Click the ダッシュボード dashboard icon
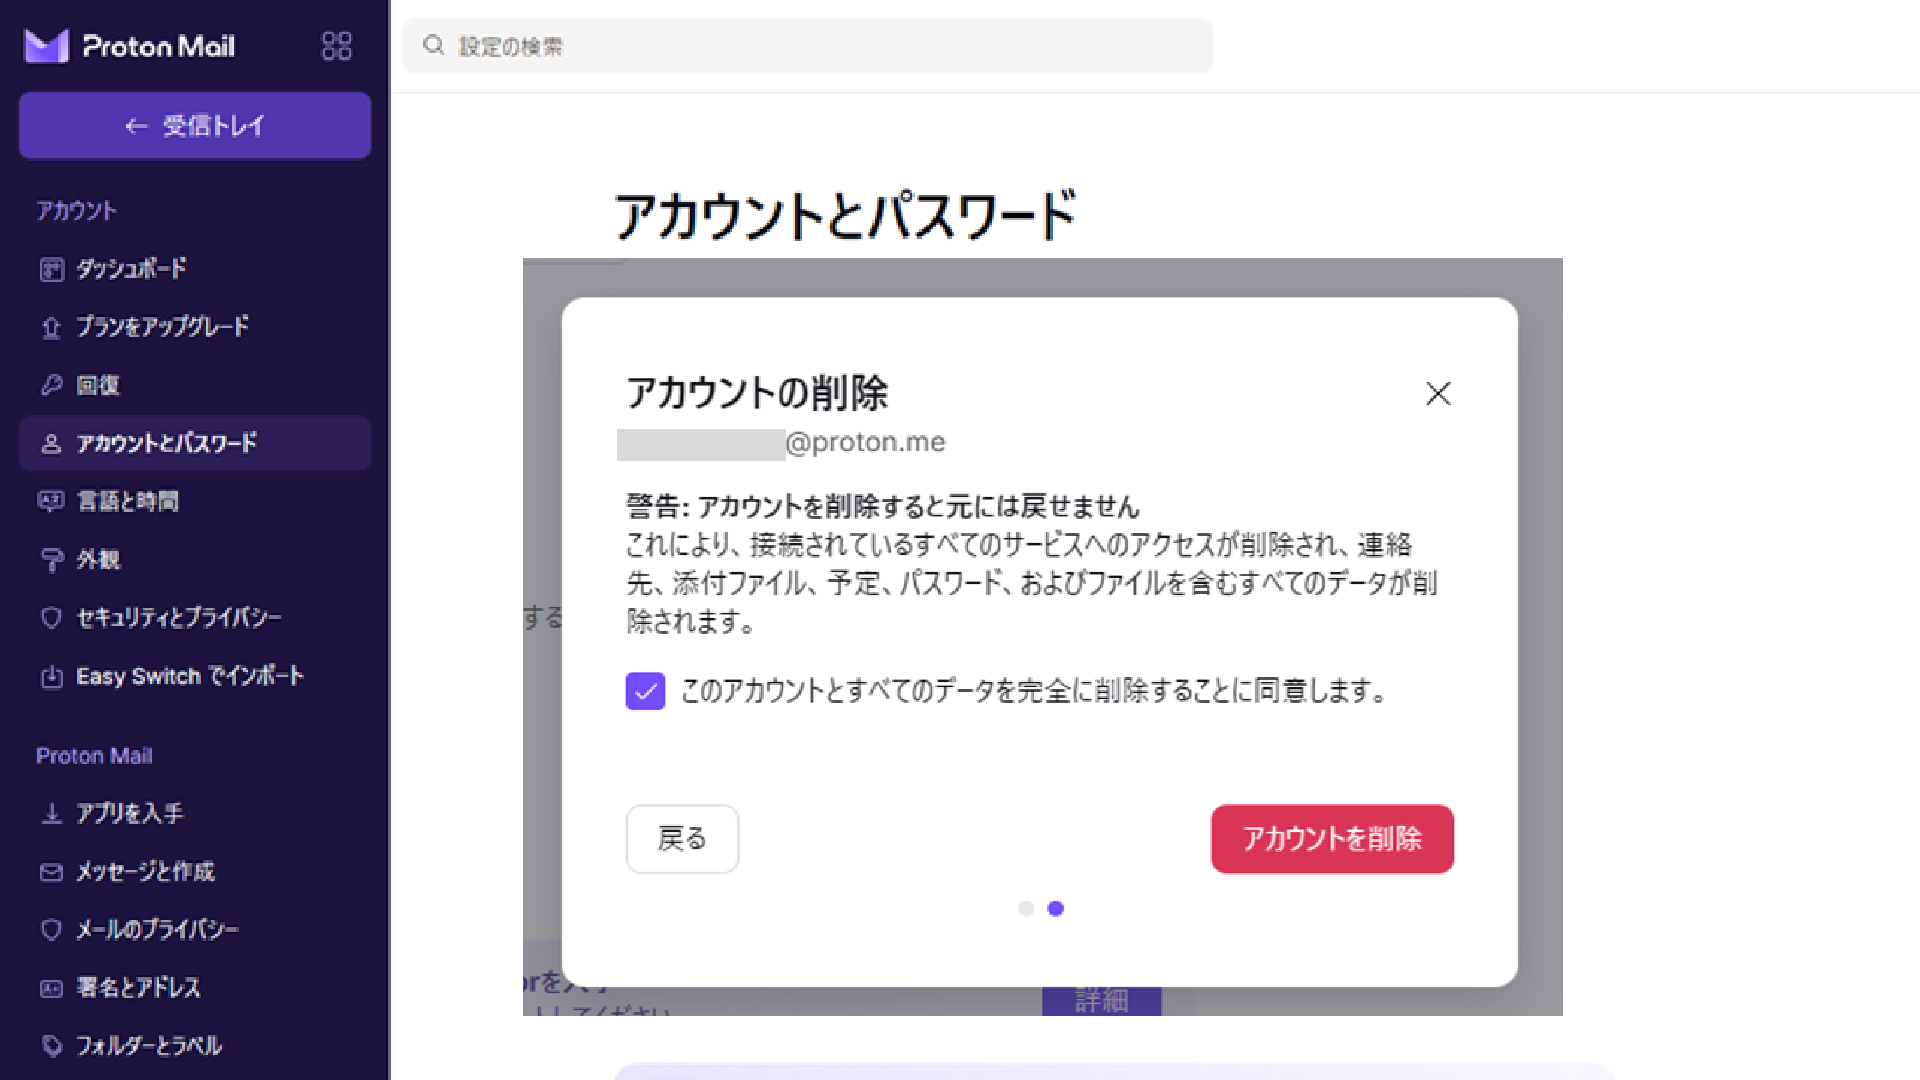This screenshot has height=1080, width=1920. click(x=51, y=269)
